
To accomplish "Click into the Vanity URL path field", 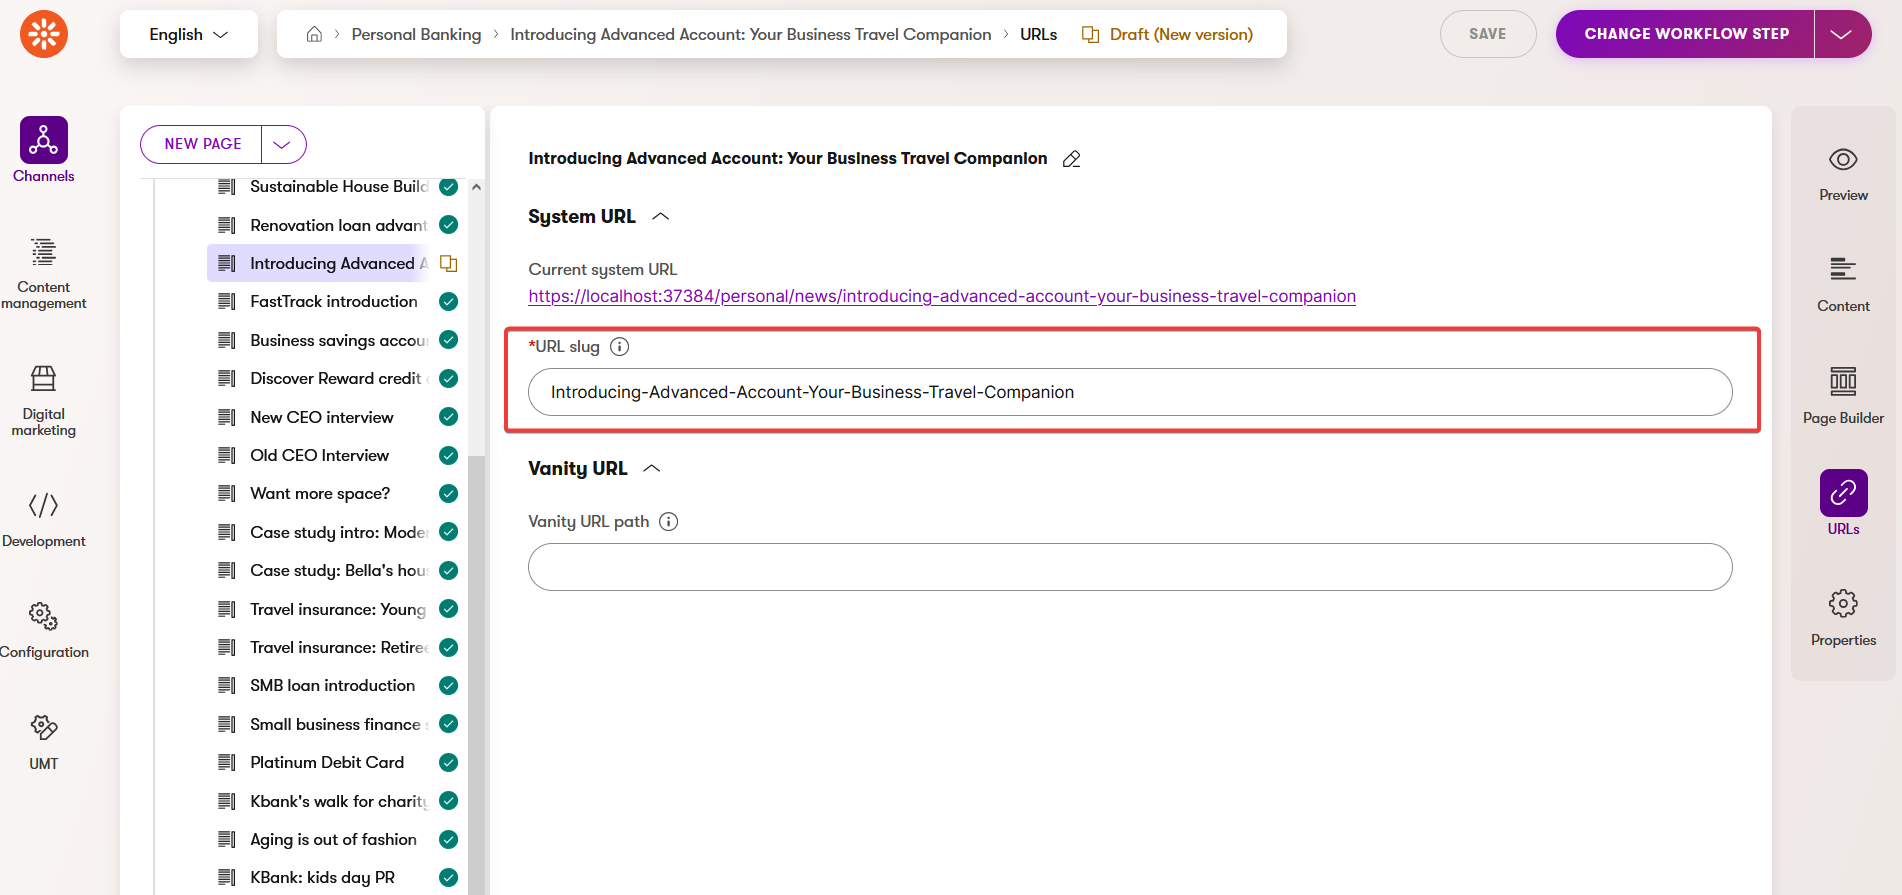I will coord(1129,567).
